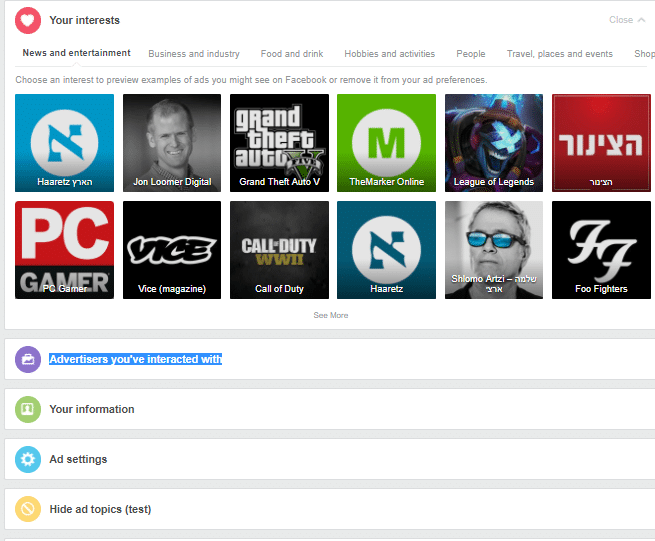Select the Haaretz הארץ interest tile
This screenshot has width=655, height=541.
64,143
